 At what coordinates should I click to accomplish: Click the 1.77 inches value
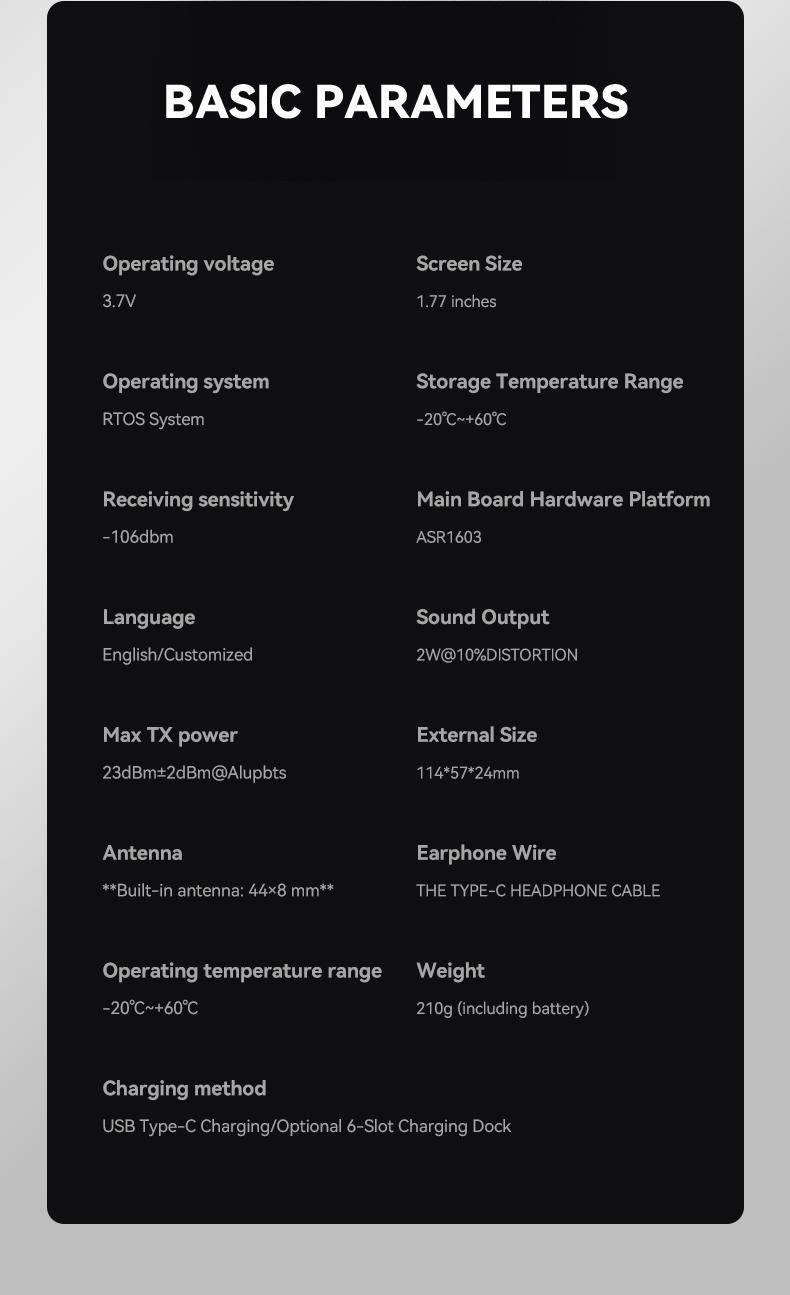click(x=456, y=301)
